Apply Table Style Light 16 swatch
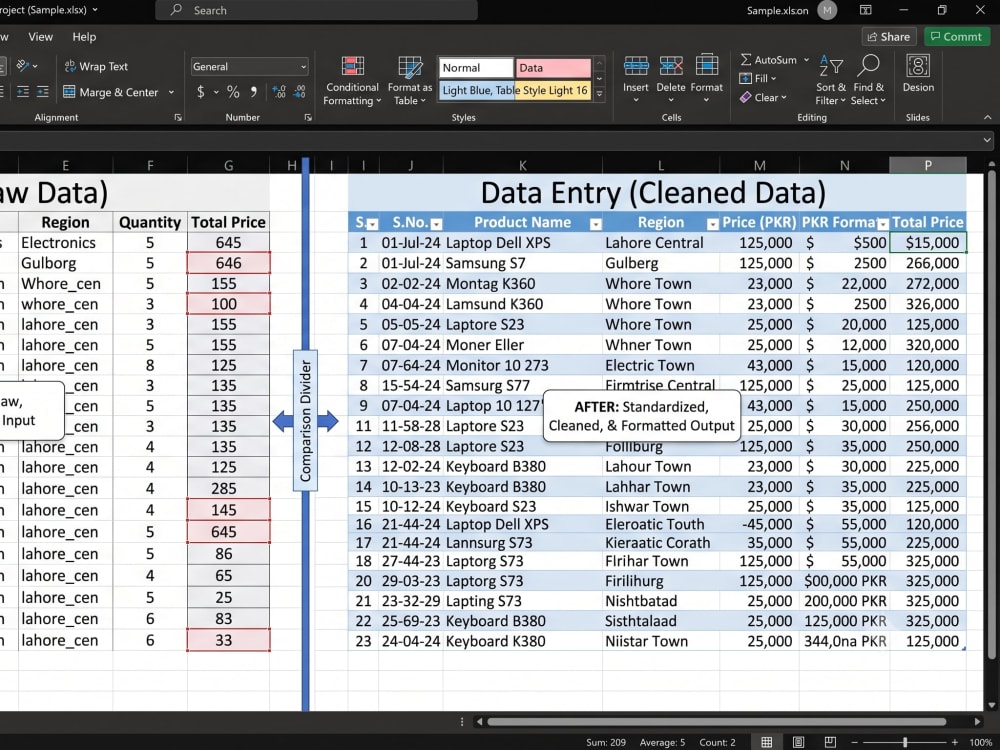 pyautogui.click(x=555, y=91)
